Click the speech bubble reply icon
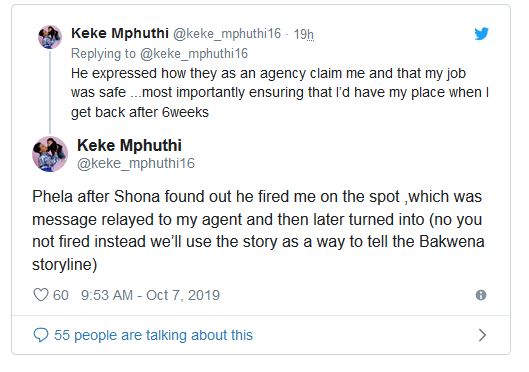Screen dimensions: 529x372 click(41, 335)
